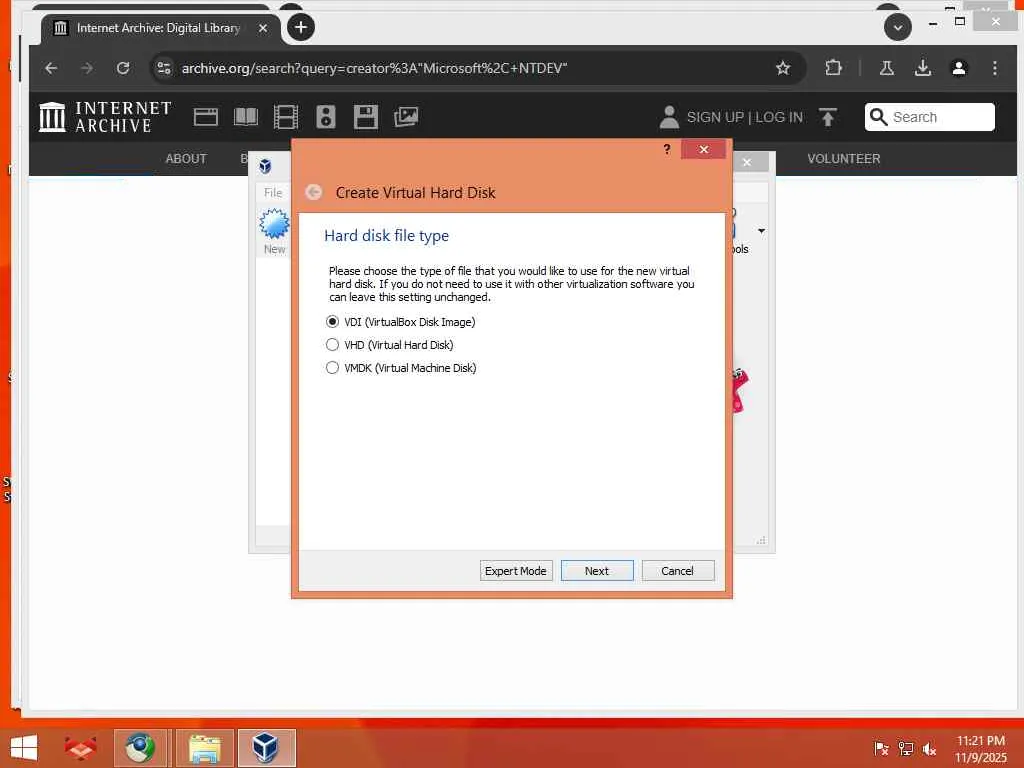Click Next in the disk wizard
Screen dimensions: 1024x768
[x=597, y=571]
